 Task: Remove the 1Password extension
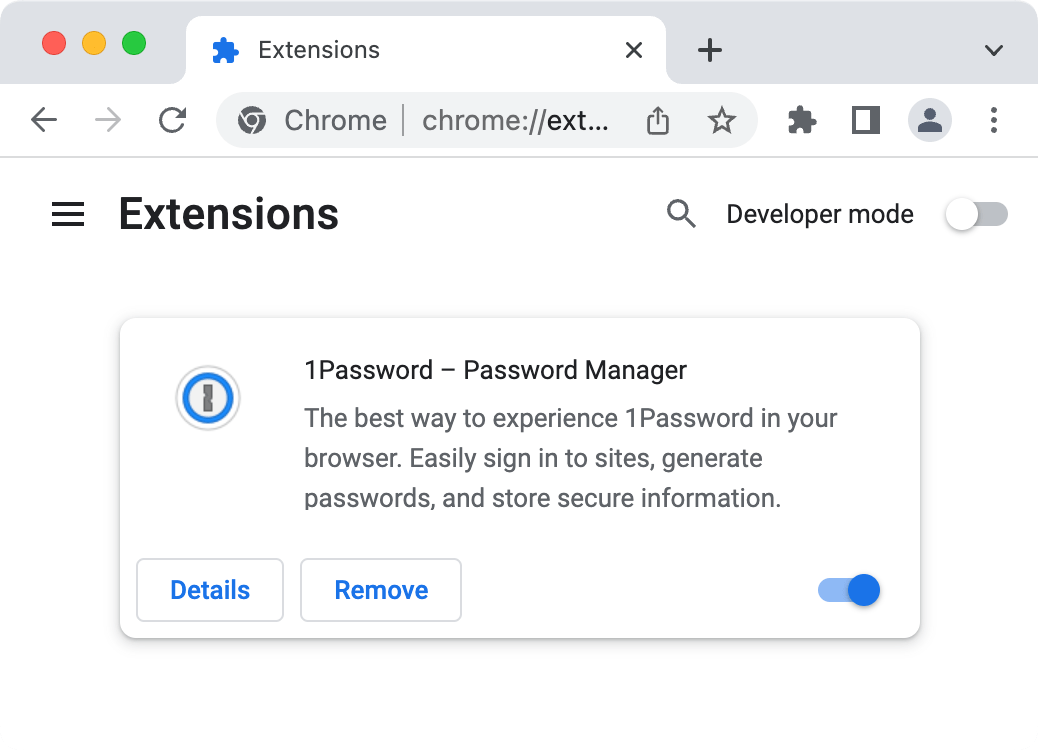(381, 590)
